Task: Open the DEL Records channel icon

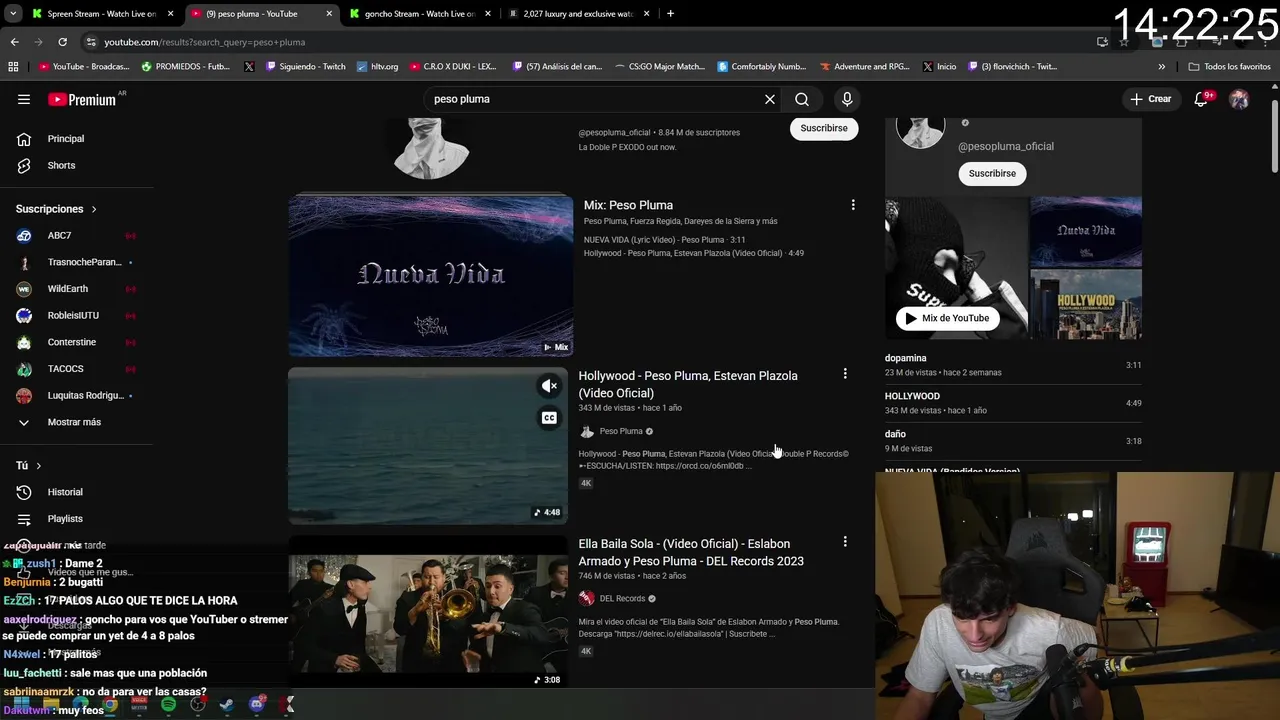Action: coord(587,599)
